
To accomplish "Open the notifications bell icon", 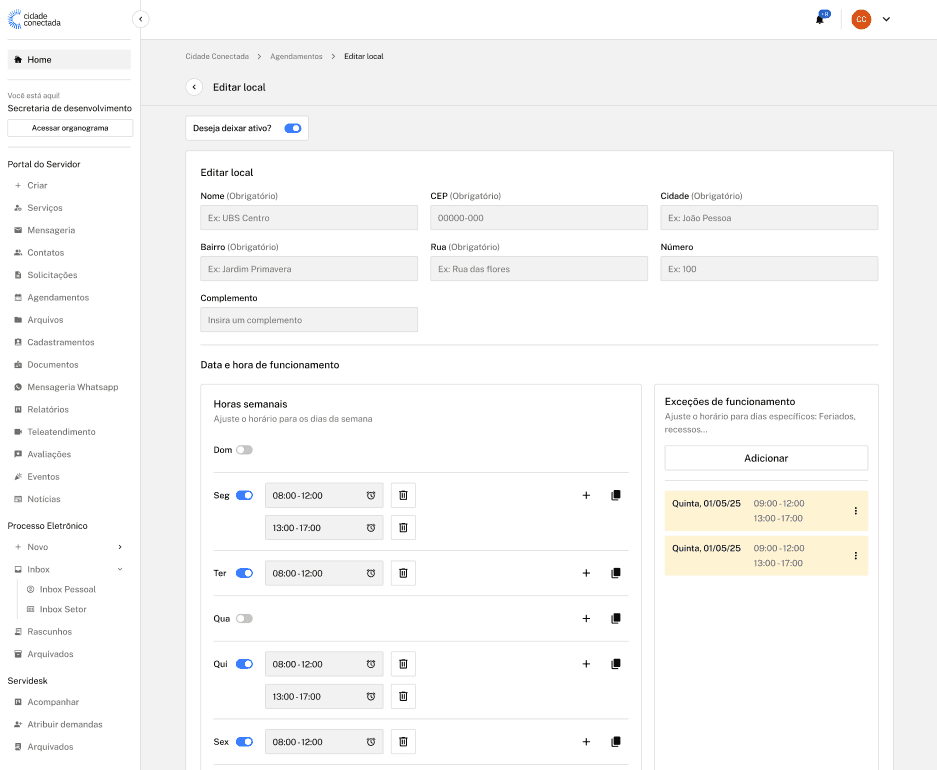I will 820,19.
